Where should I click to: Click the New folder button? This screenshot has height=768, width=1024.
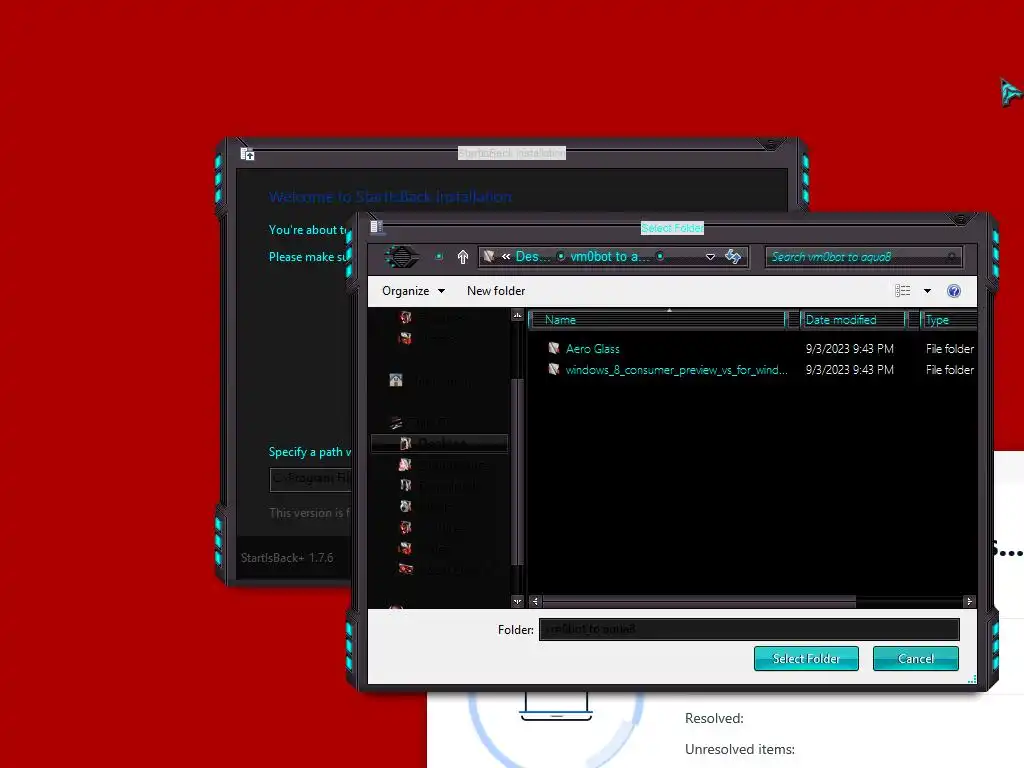[x=496, y=291]
